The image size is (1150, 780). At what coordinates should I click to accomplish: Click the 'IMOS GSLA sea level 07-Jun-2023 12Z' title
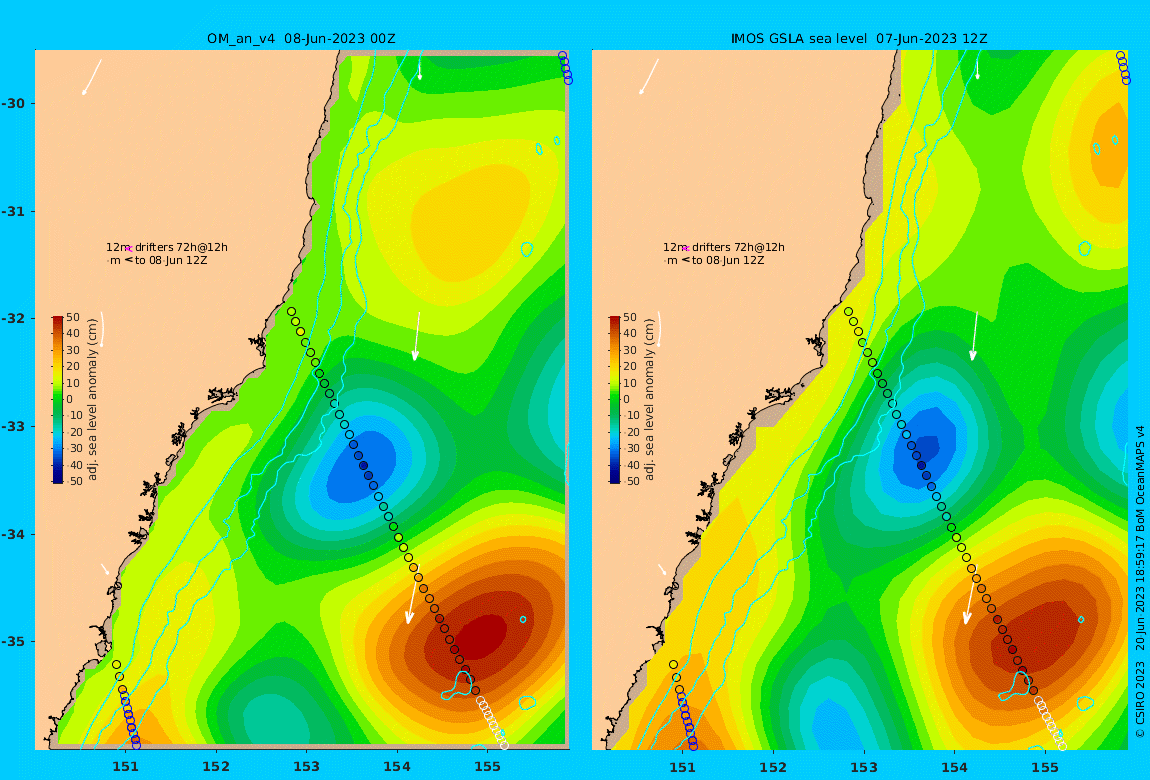(x=859, y=38)
